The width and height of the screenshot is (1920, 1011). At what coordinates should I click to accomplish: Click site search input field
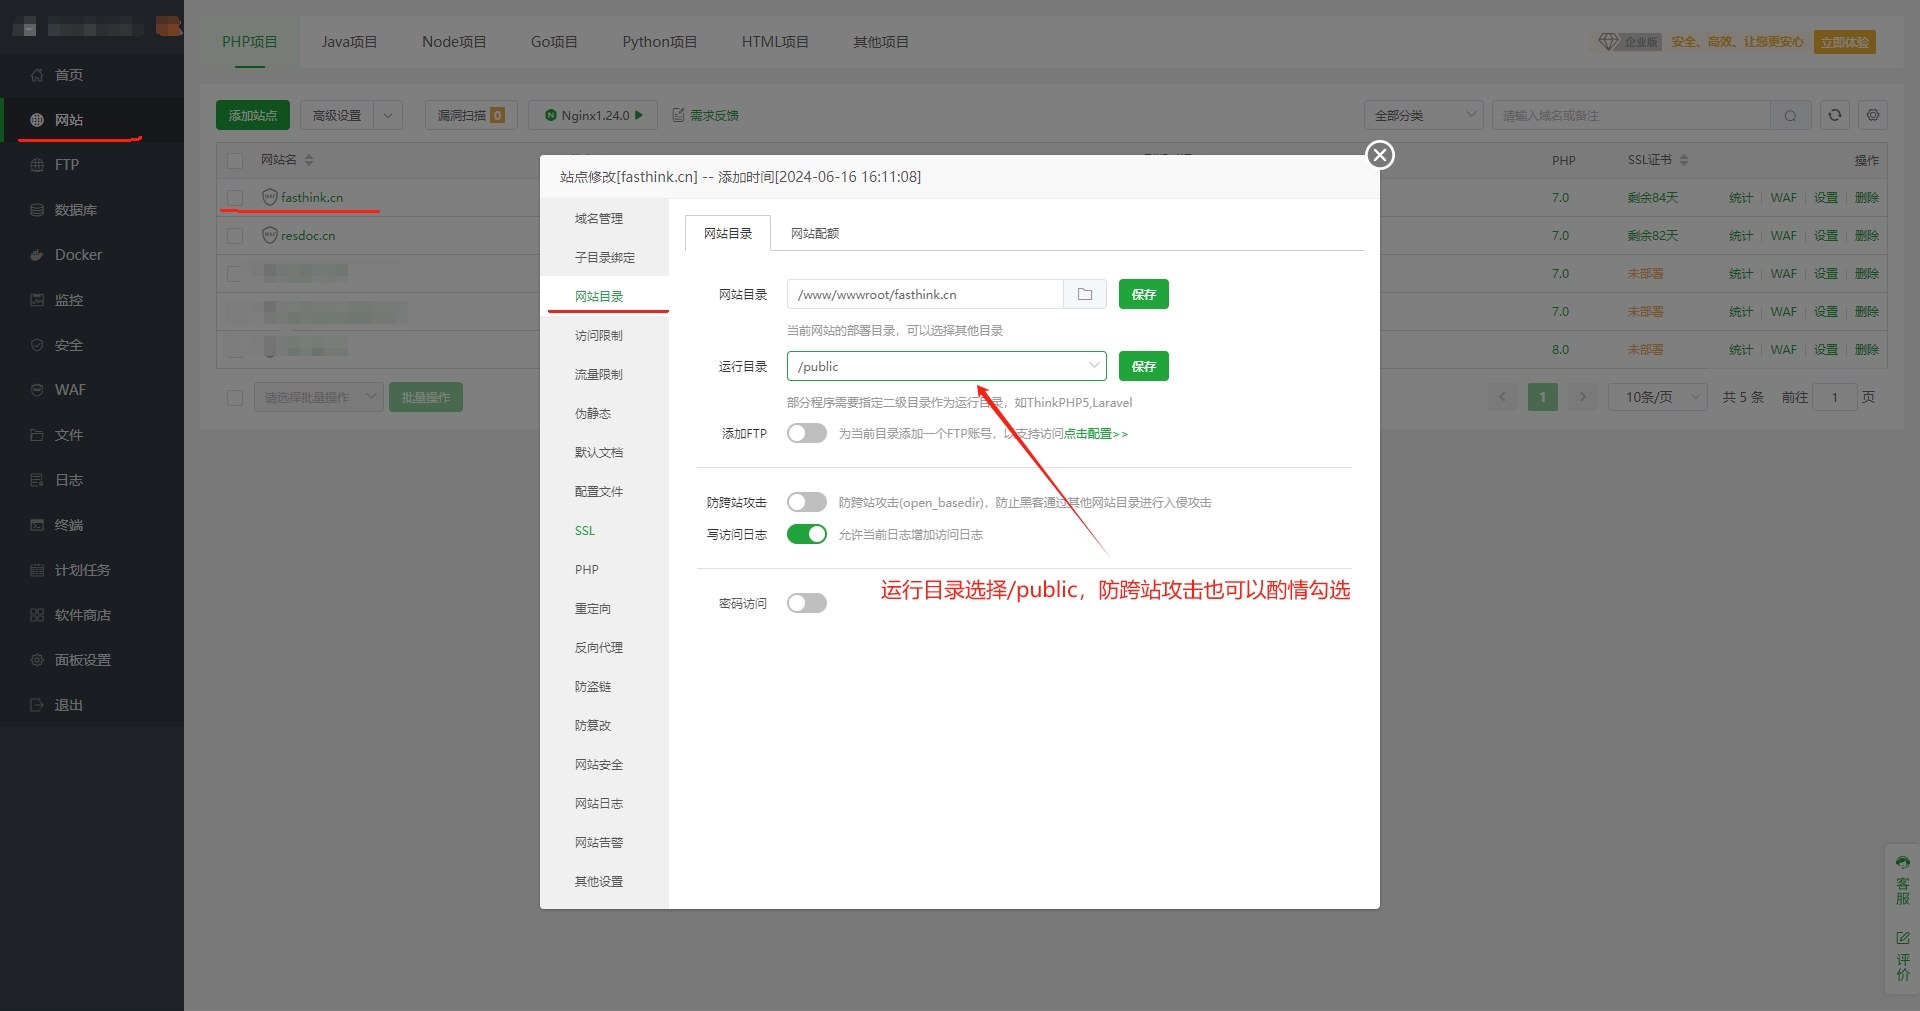click(1631, 116)
